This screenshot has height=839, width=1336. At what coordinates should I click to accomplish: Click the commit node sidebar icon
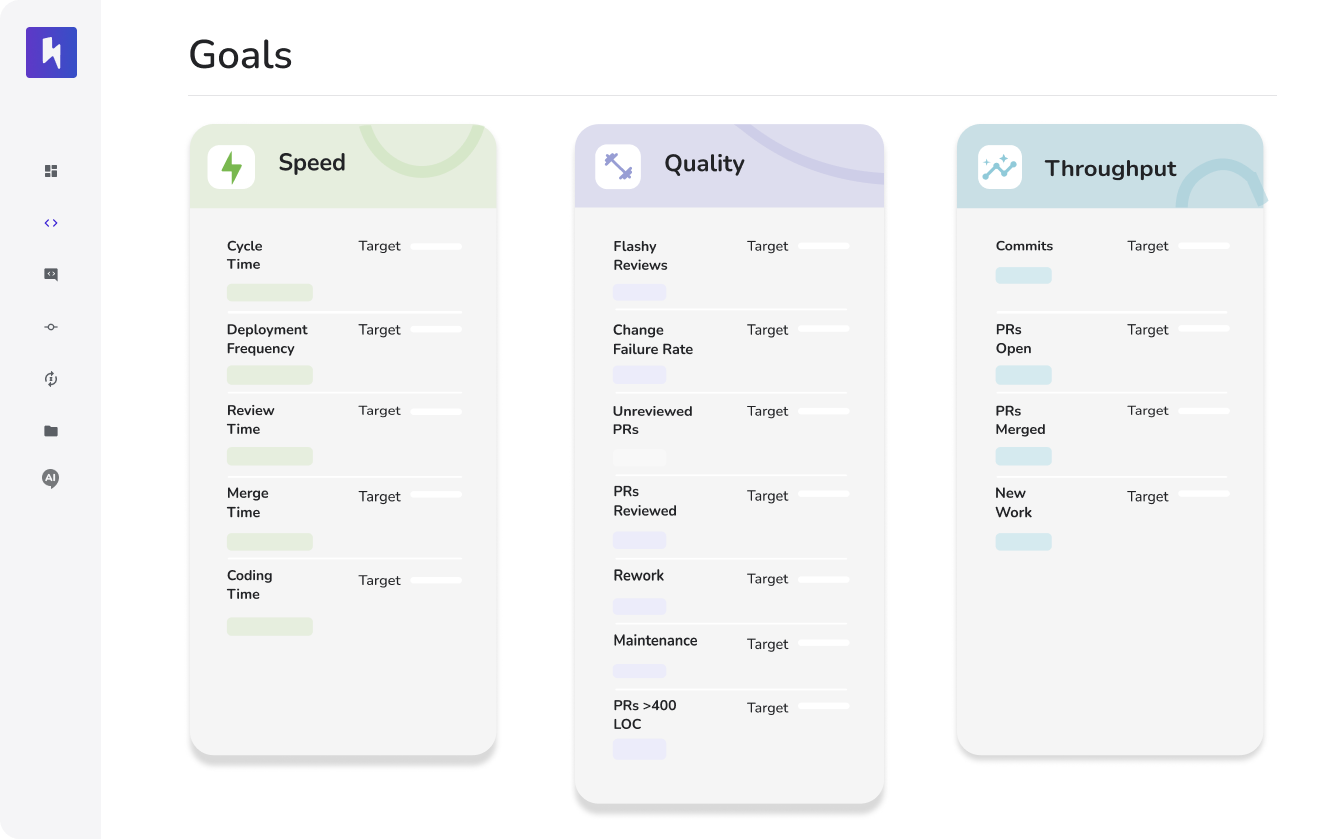point(51,327)
